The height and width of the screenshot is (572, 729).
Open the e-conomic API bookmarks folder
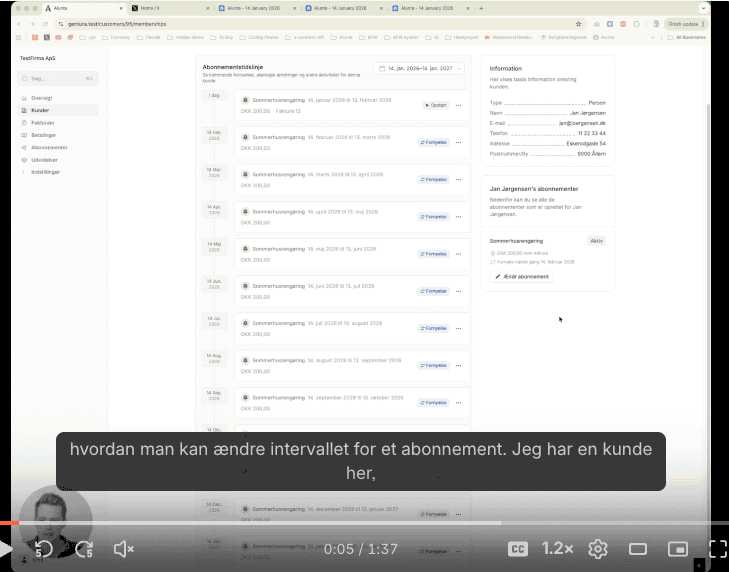tap(304, 37)
